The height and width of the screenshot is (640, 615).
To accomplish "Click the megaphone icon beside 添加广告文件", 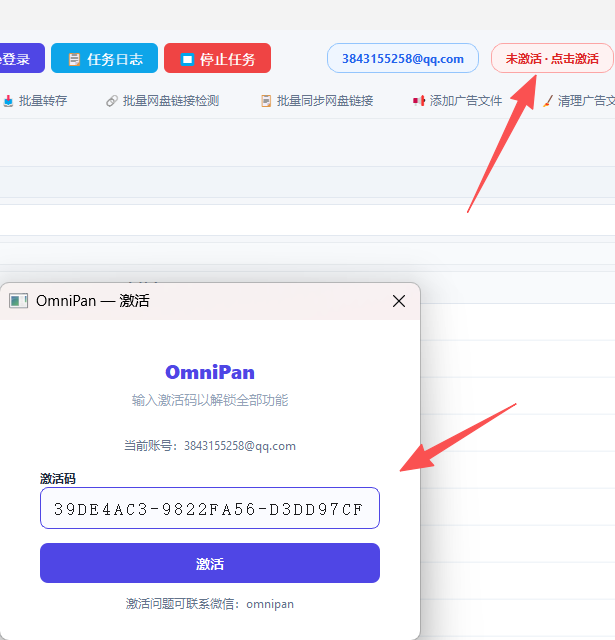I will tap(419, 101).
